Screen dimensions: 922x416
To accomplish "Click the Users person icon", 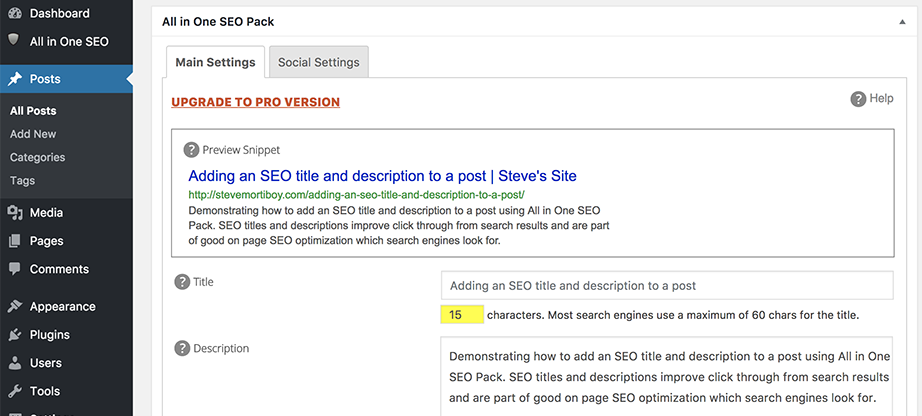I will pyautogui.click(x=15, y=362).
